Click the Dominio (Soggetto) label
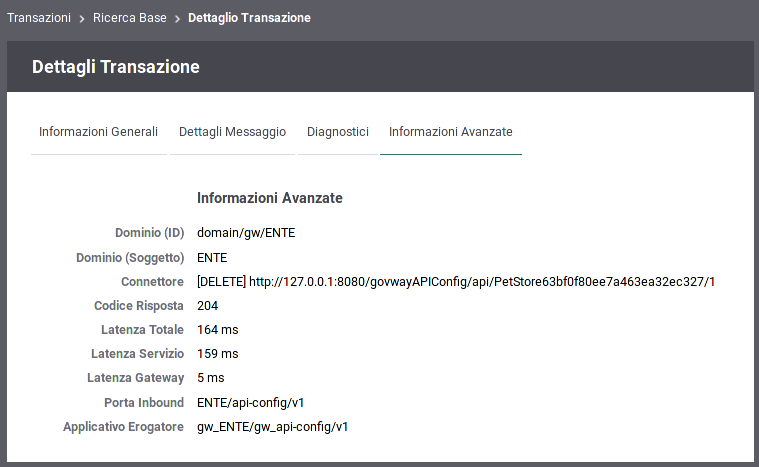 130,257
